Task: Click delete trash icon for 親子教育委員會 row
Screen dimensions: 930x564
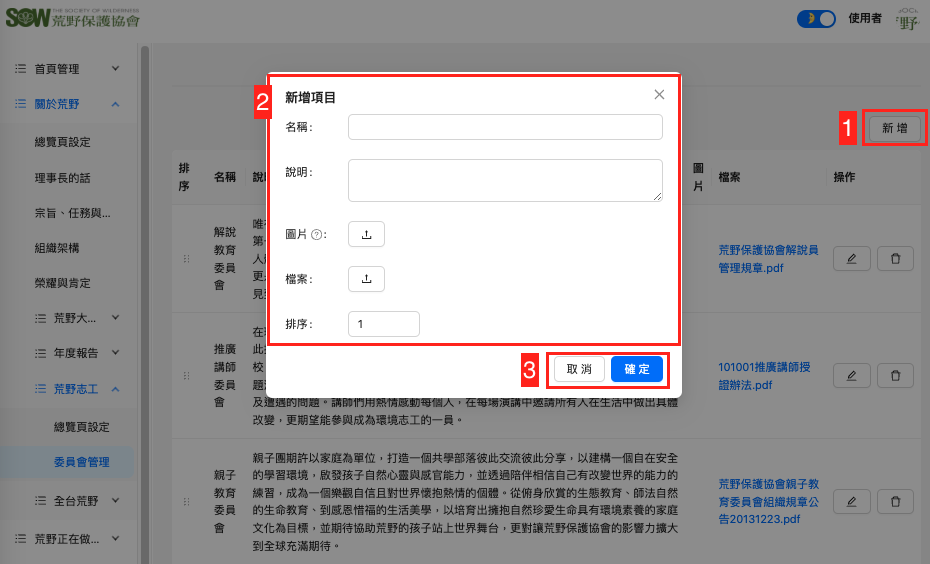Action: click(x=895, y=501)
